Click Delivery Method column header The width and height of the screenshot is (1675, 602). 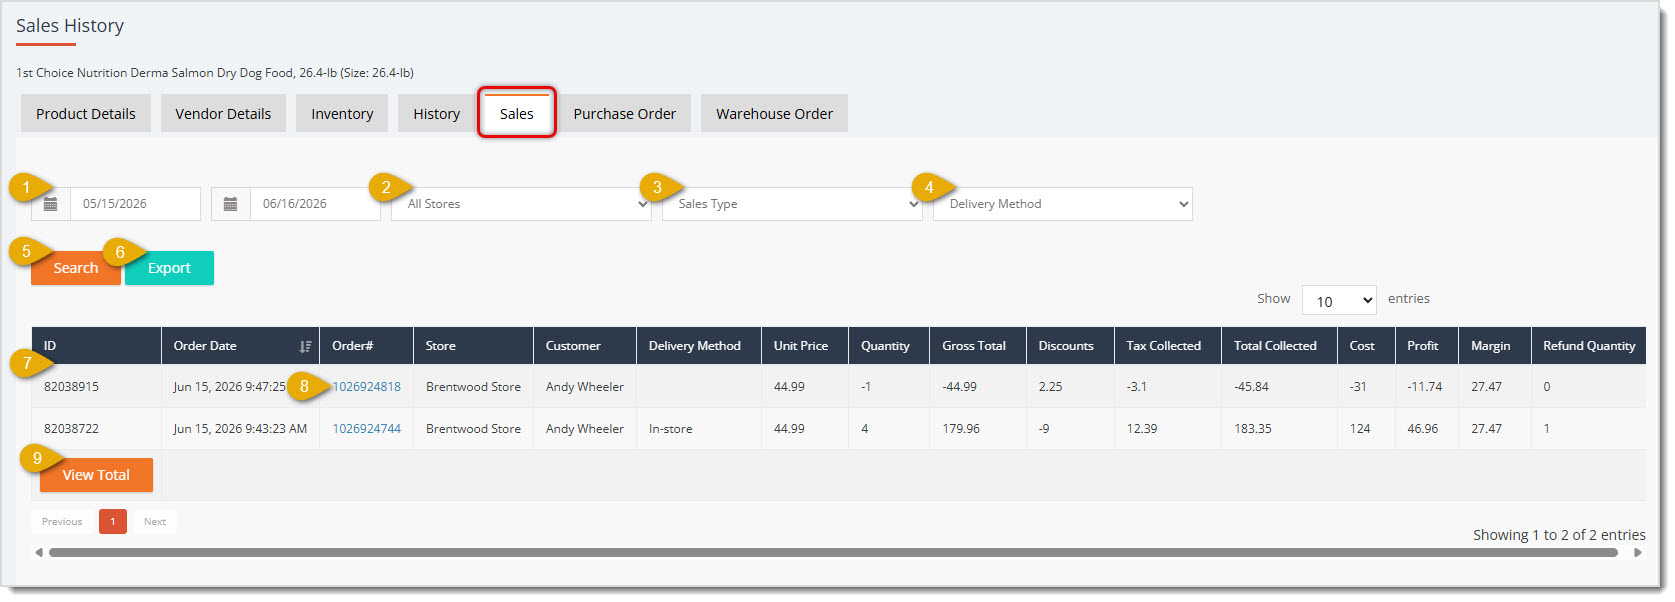(699, 346)
